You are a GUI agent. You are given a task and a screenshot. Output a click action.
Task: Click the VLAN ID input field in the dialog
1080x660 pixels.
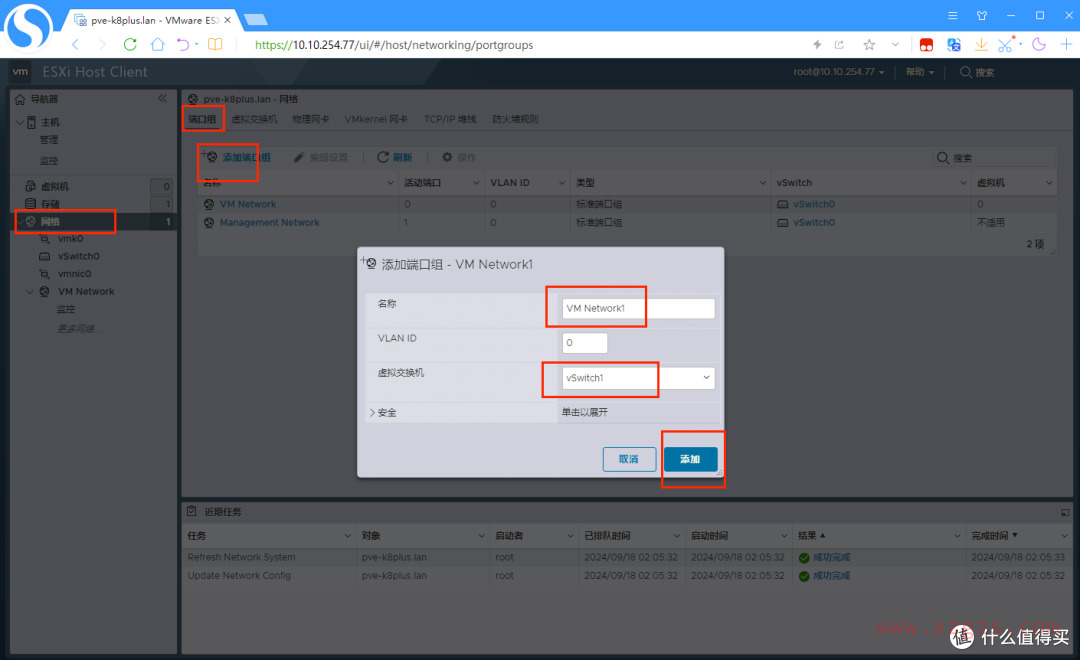tap(584, 342)
